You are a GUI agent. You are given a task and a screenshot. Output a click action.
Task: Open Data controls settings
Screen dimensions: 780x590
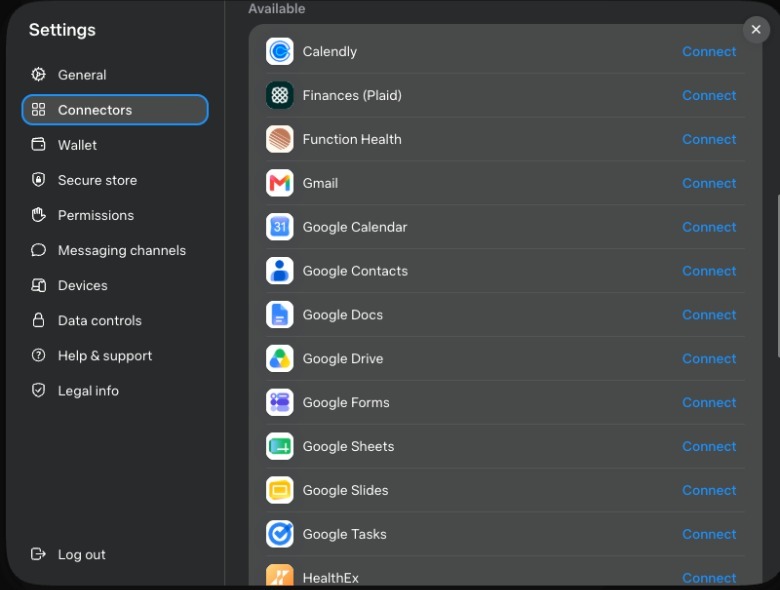(x=115, y=320)
